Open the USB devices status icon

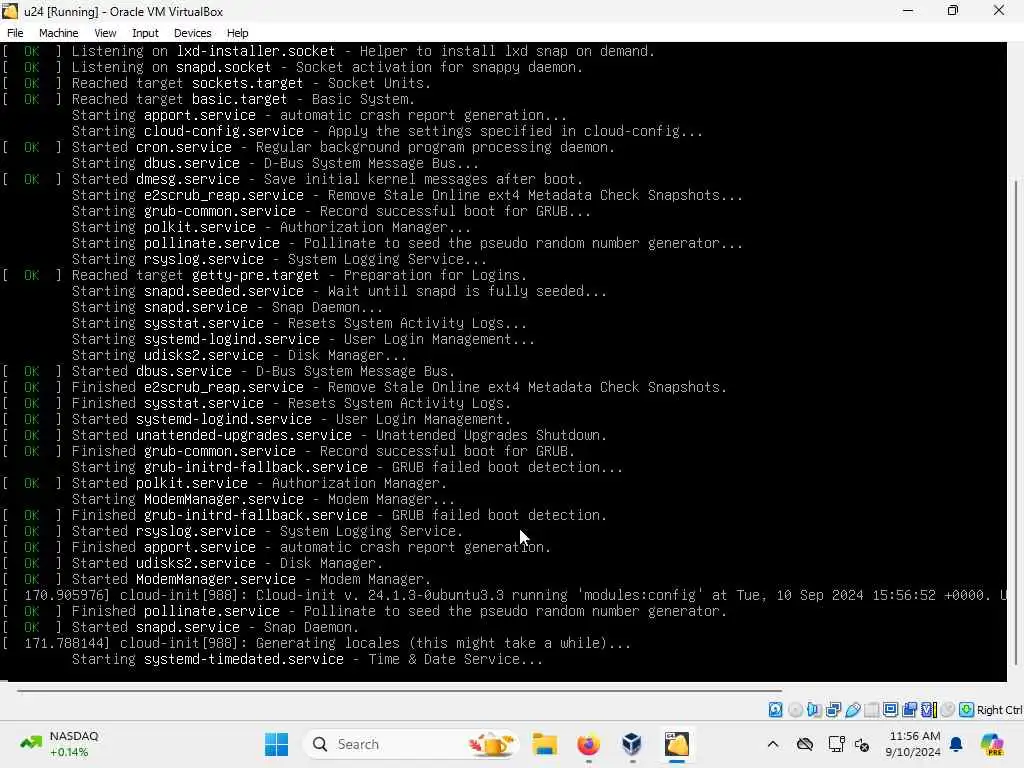click(852, 709)
